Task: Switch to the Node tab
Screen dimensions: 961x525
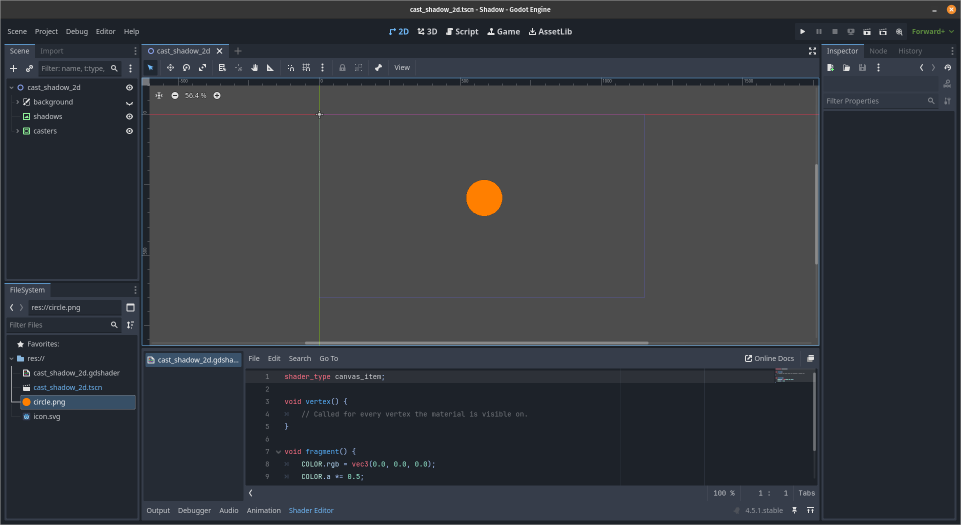Action: tap(877, 51)
